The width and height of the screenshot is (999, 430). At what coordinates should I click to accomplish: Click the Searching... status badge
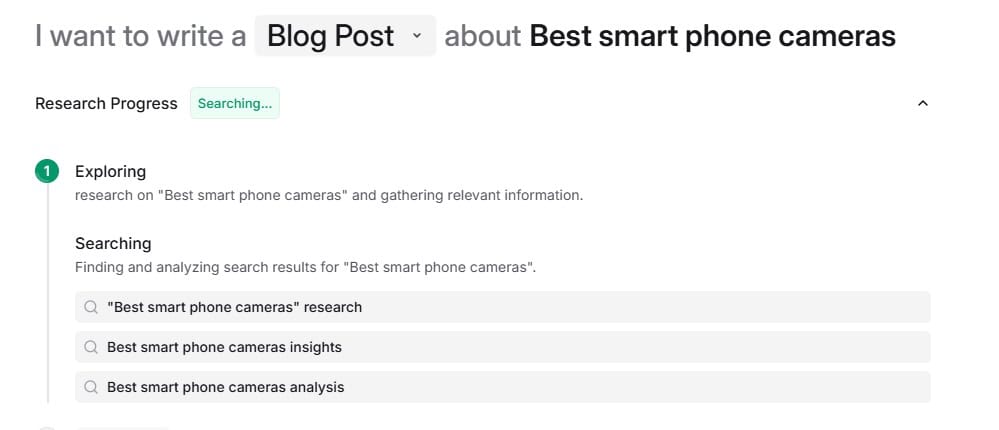tap(235, 103)
